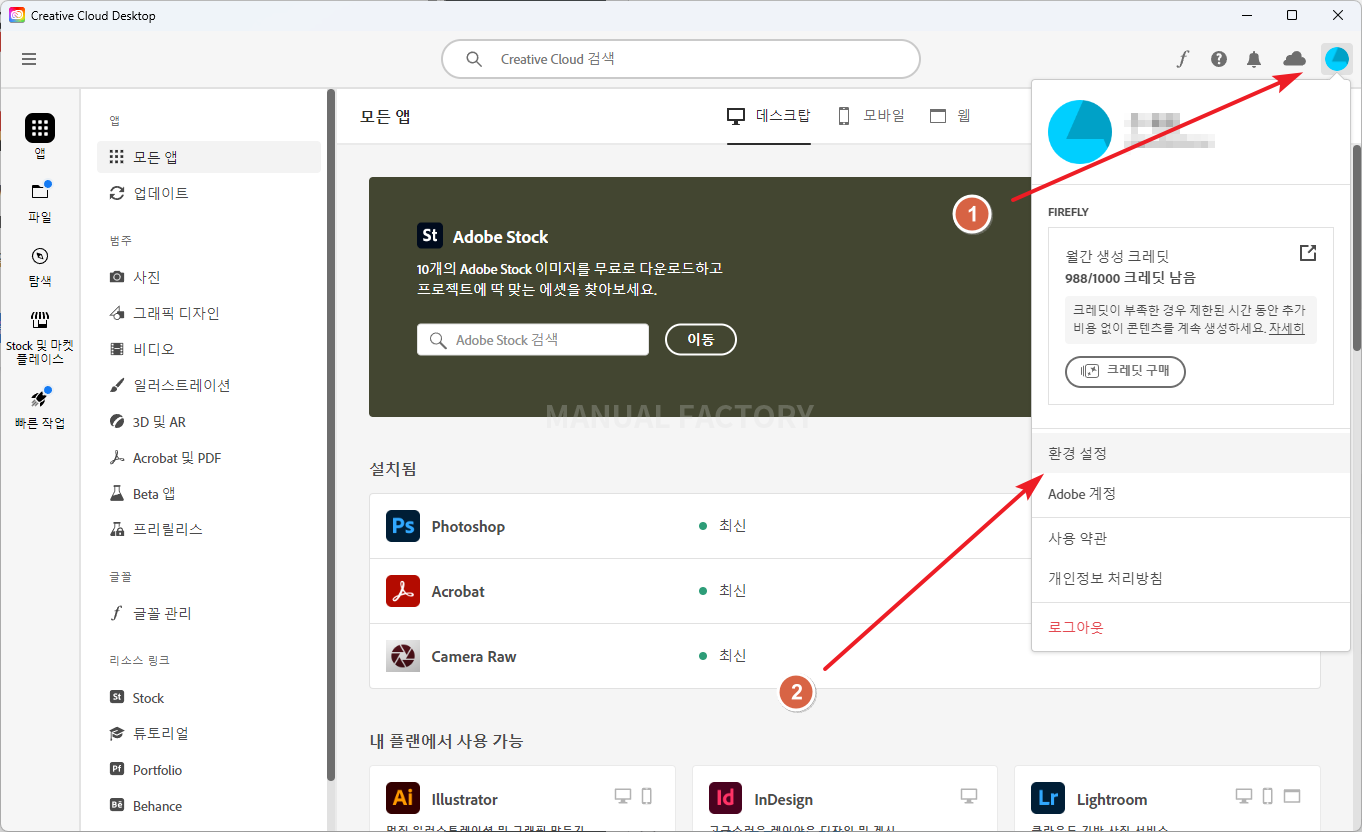Open 탐색 compass icon in left rail
The width and height of the screenshot is (1362, 832).
(40, 256)
